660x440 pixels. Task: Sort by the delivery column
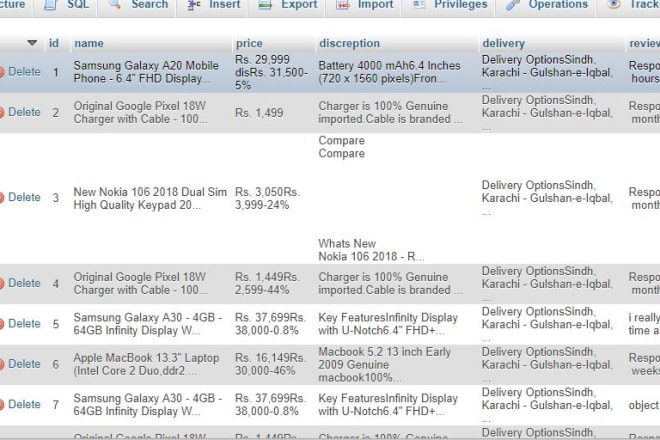[x=503, y=43]
